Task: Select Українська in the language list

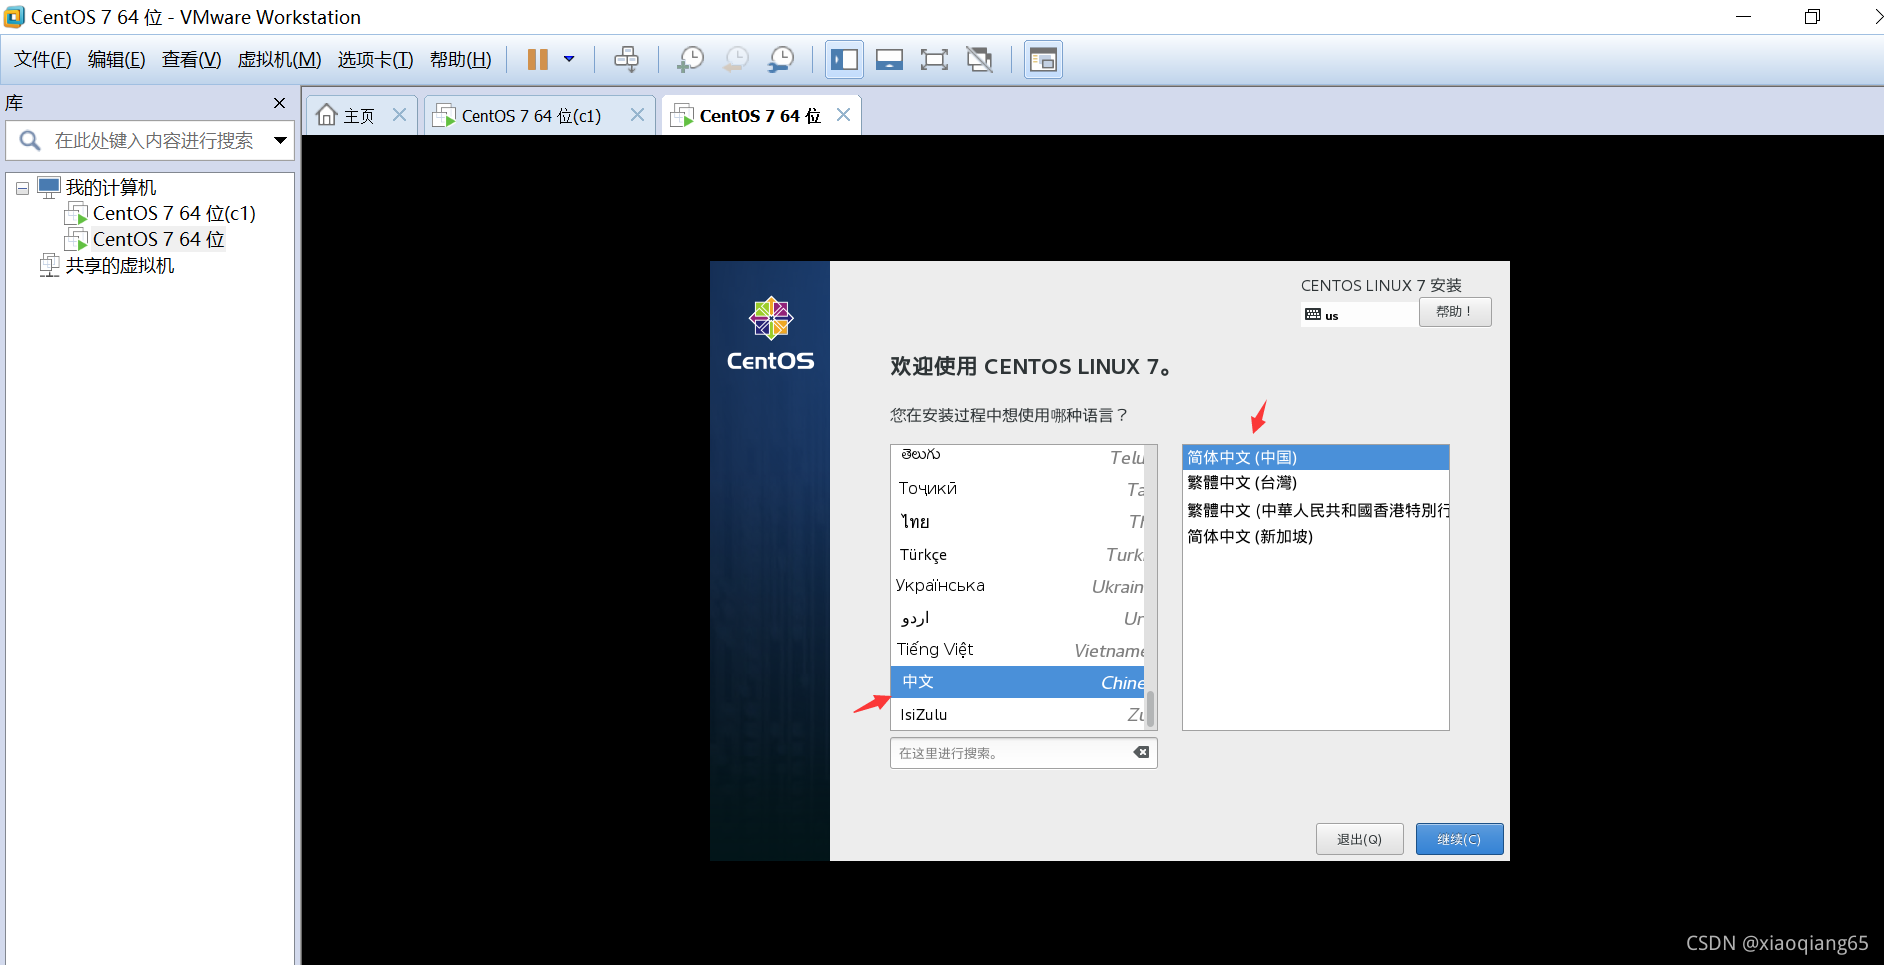Action: point(1017,587)
